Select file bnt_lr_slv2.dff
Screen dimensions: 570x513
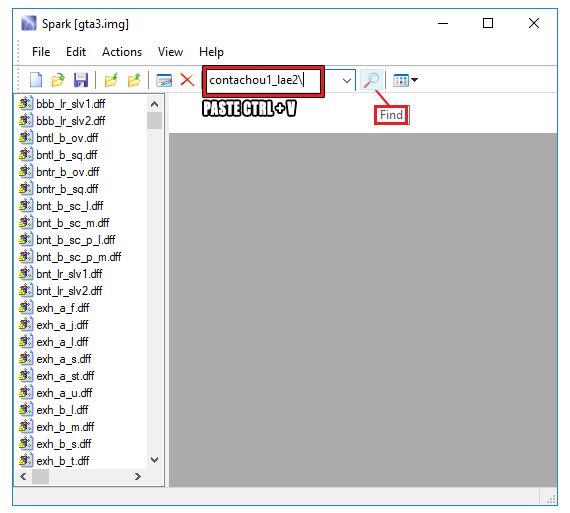point(69,291)
